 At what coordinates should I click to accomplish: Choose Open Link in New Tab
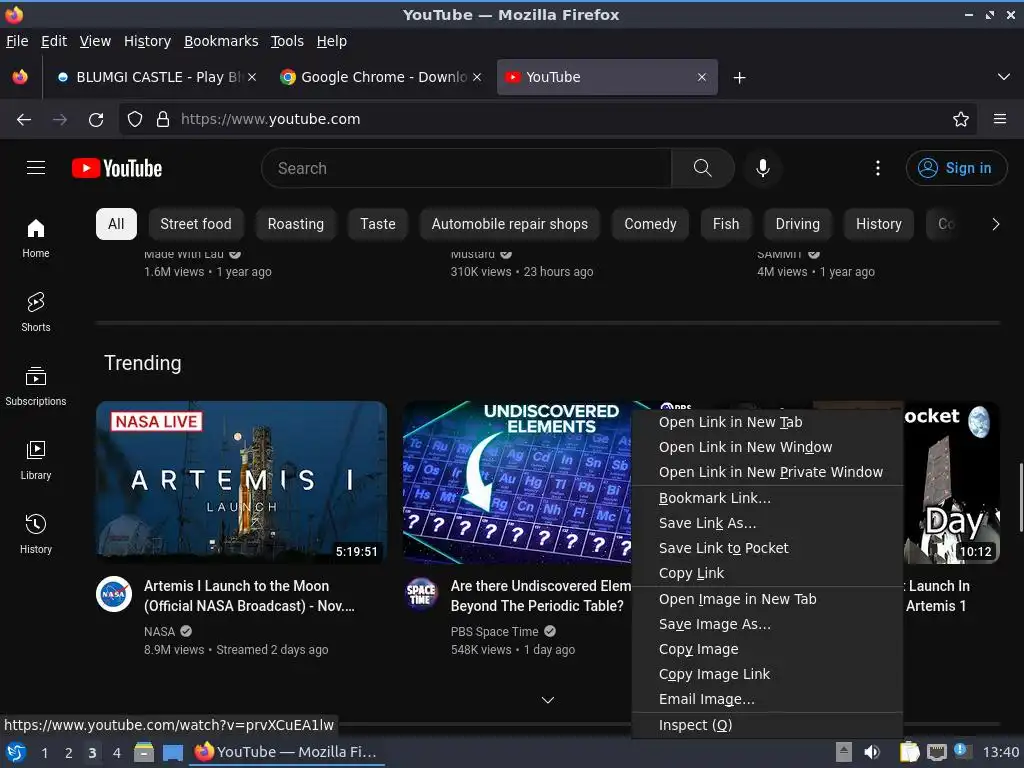point(767,423)
